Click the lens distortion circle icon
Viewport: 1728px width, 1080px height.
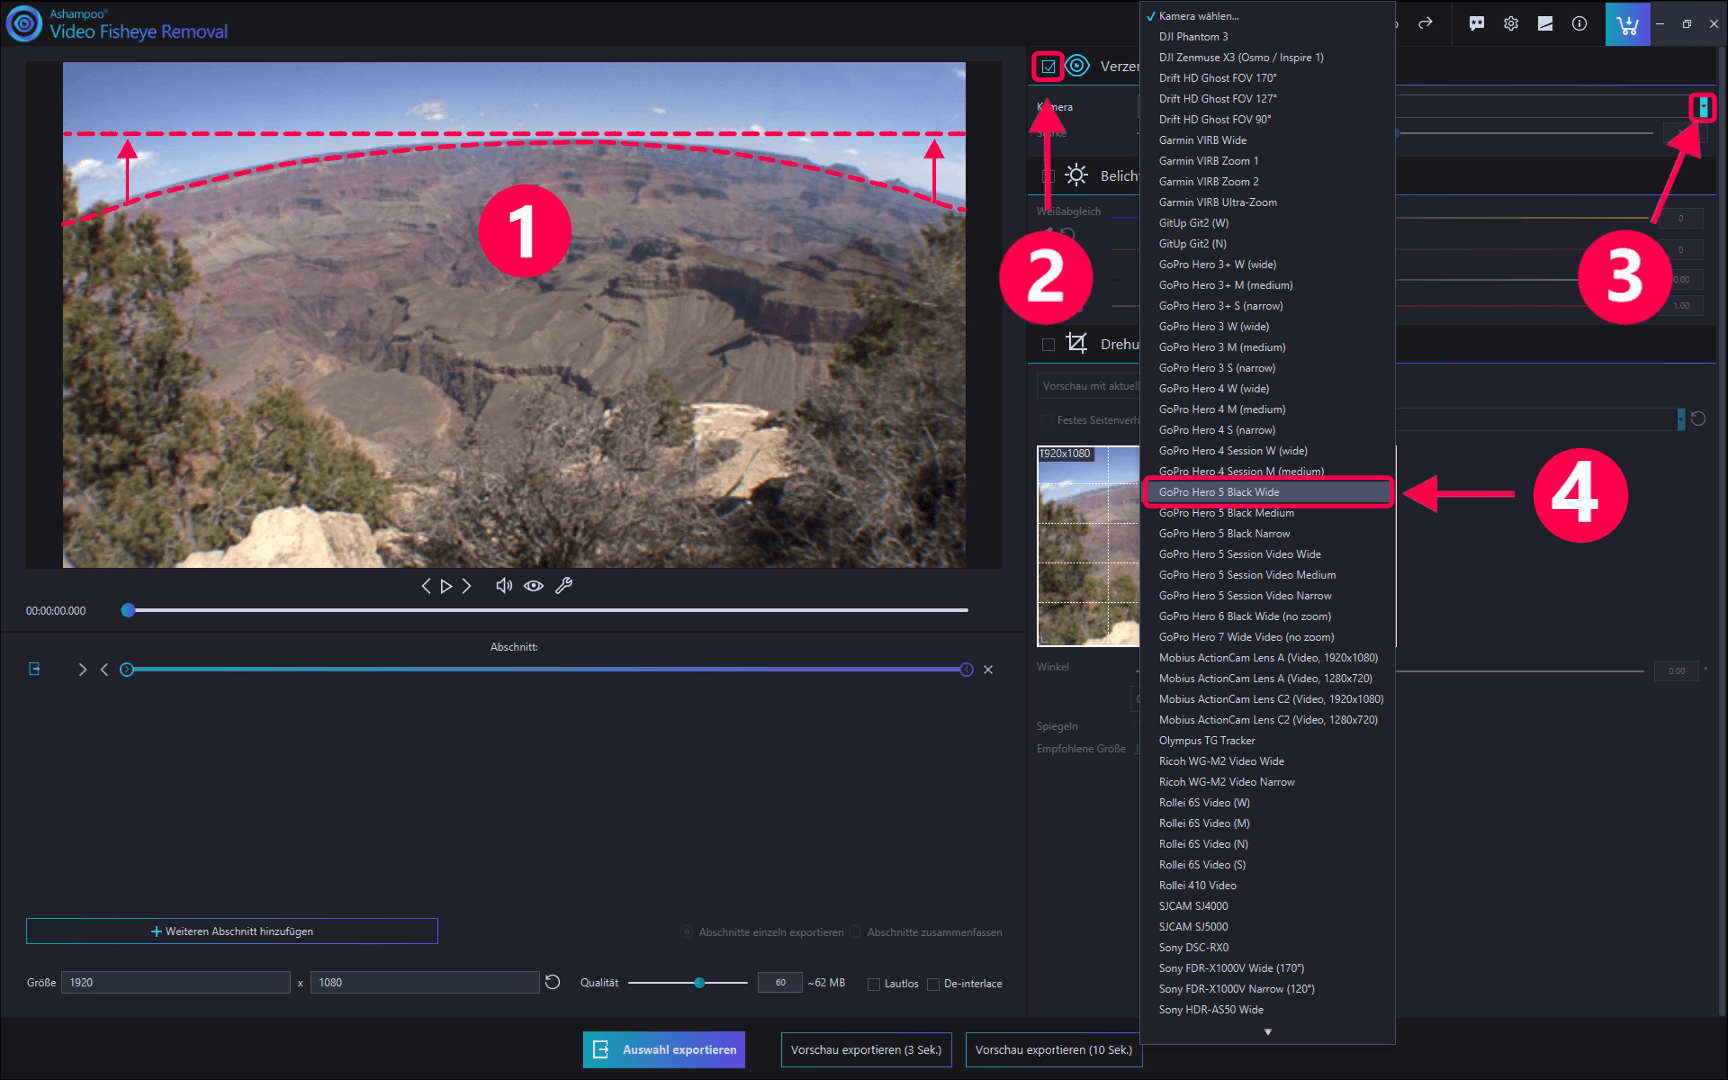pyautogui.click(x=1077, y=66)
